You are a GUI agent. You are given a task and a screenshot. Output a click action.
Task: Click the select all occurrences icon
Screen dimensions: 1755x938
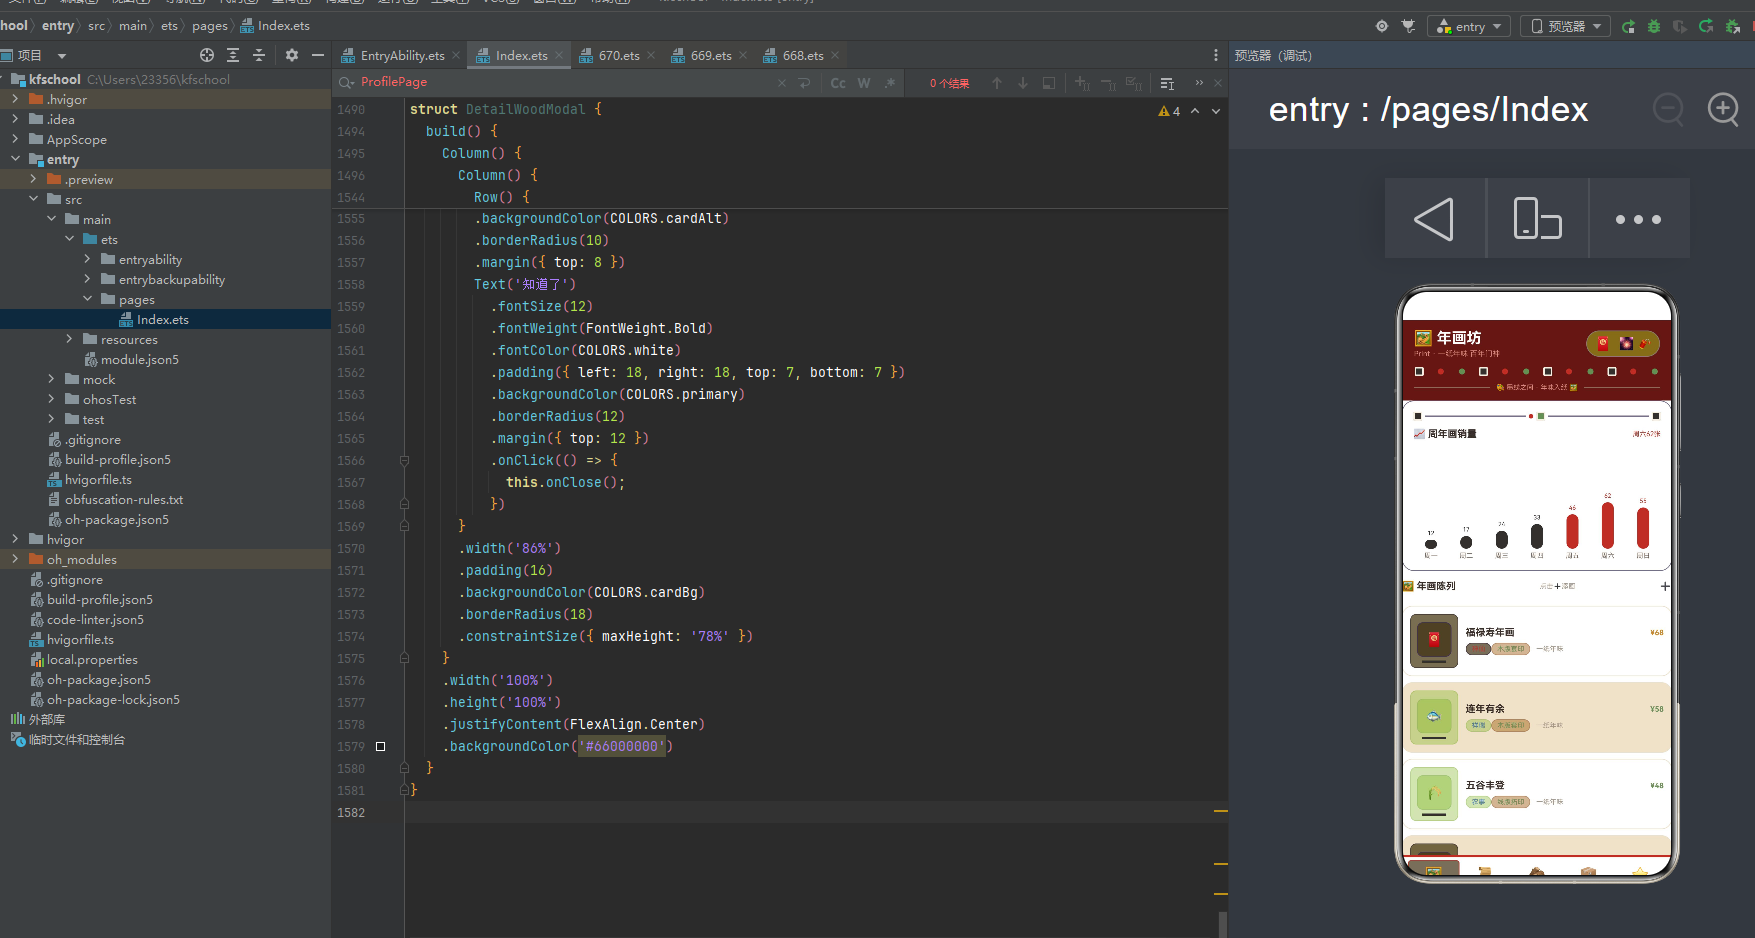(1134, 83)
